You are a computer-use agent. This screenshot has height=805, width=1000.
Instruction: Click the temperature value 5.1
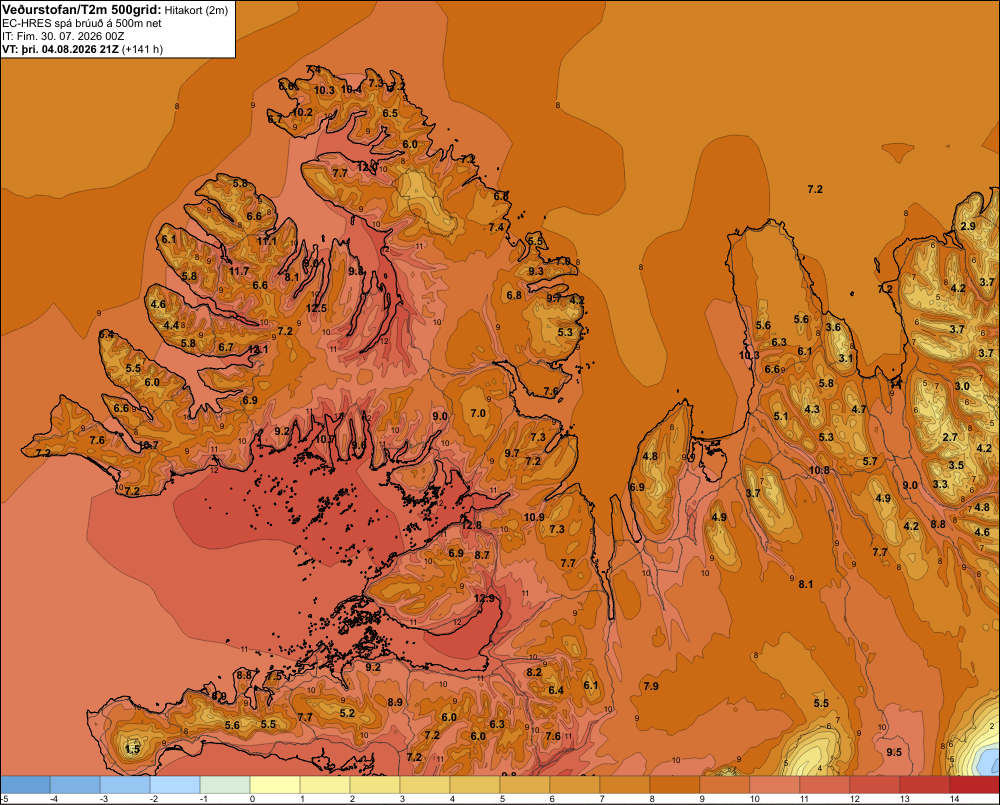(781, 416)
